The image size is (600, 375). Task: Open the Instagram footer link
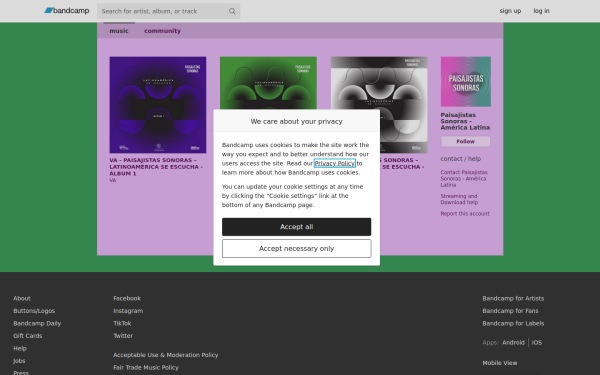tap(128, 311)
